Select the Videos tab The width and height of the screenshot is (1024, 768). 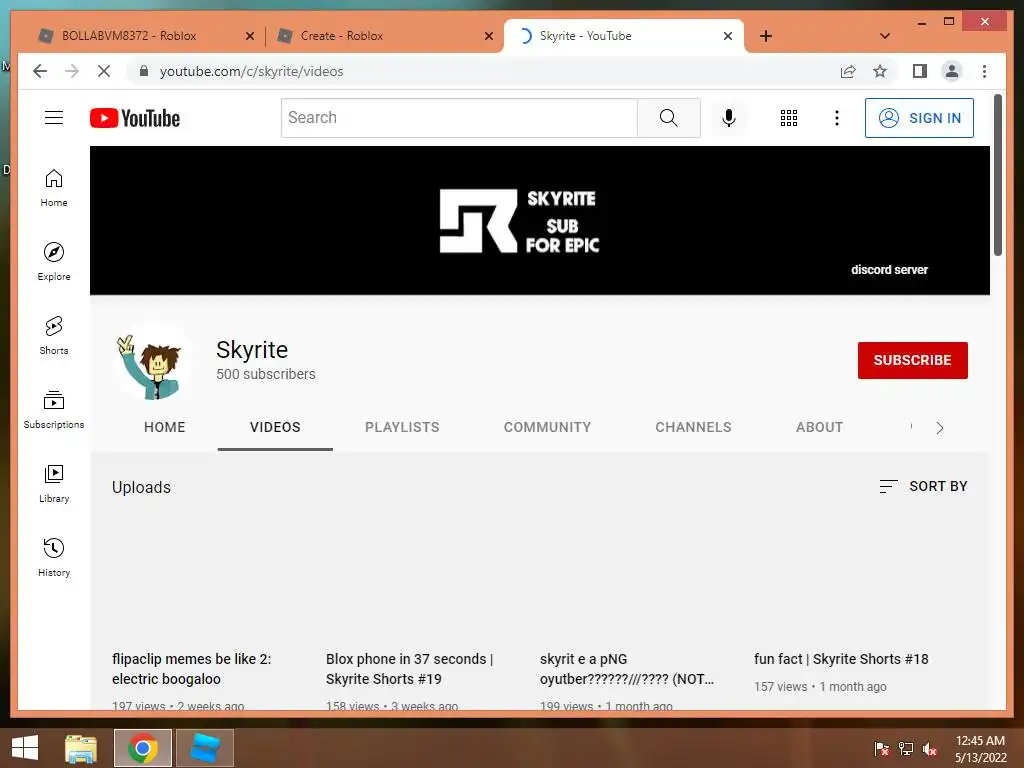pyautogui.click(x=275, y=427)
